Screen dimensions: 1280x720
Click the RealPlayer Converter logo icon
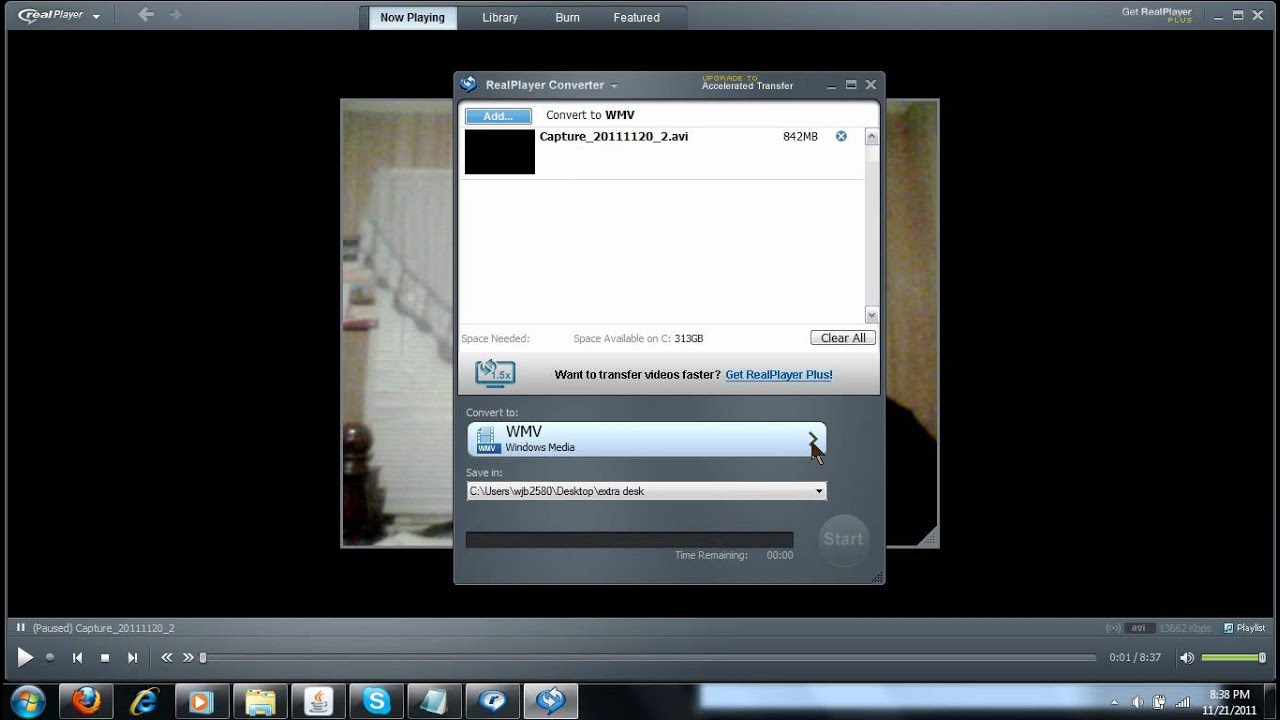click(x=468, y=84)
